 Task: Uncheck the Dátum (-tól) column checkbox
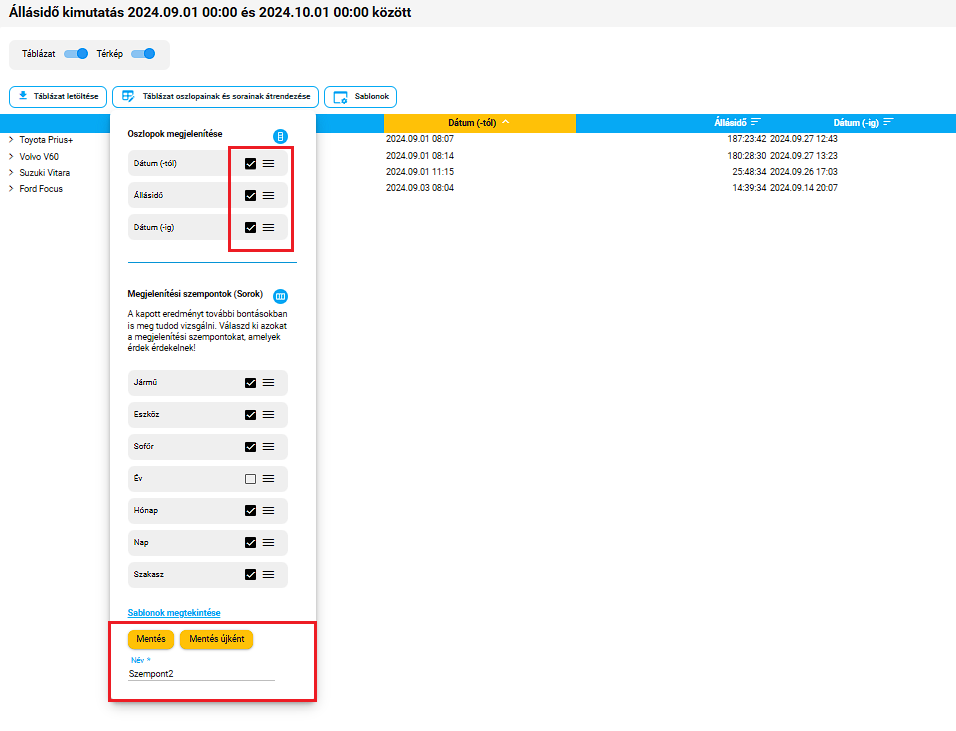tap(250, 163)
